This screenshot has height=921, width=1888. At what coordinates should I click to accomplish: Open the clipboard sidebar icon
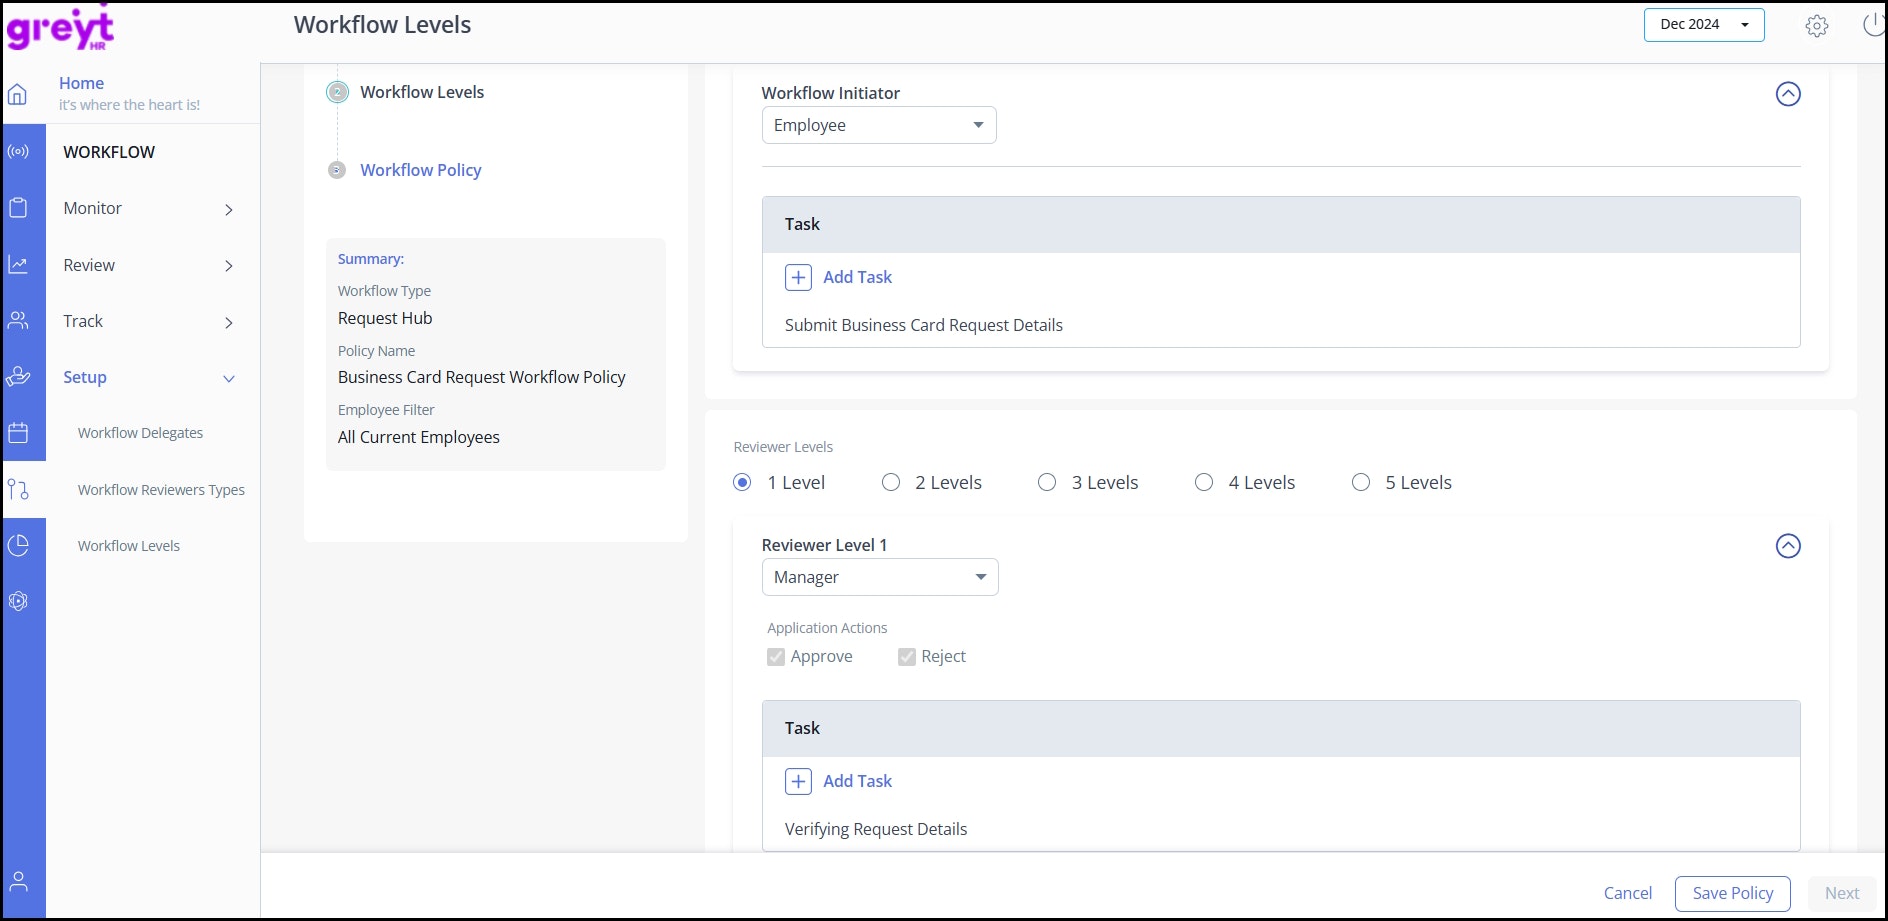[x=18, y=208]
